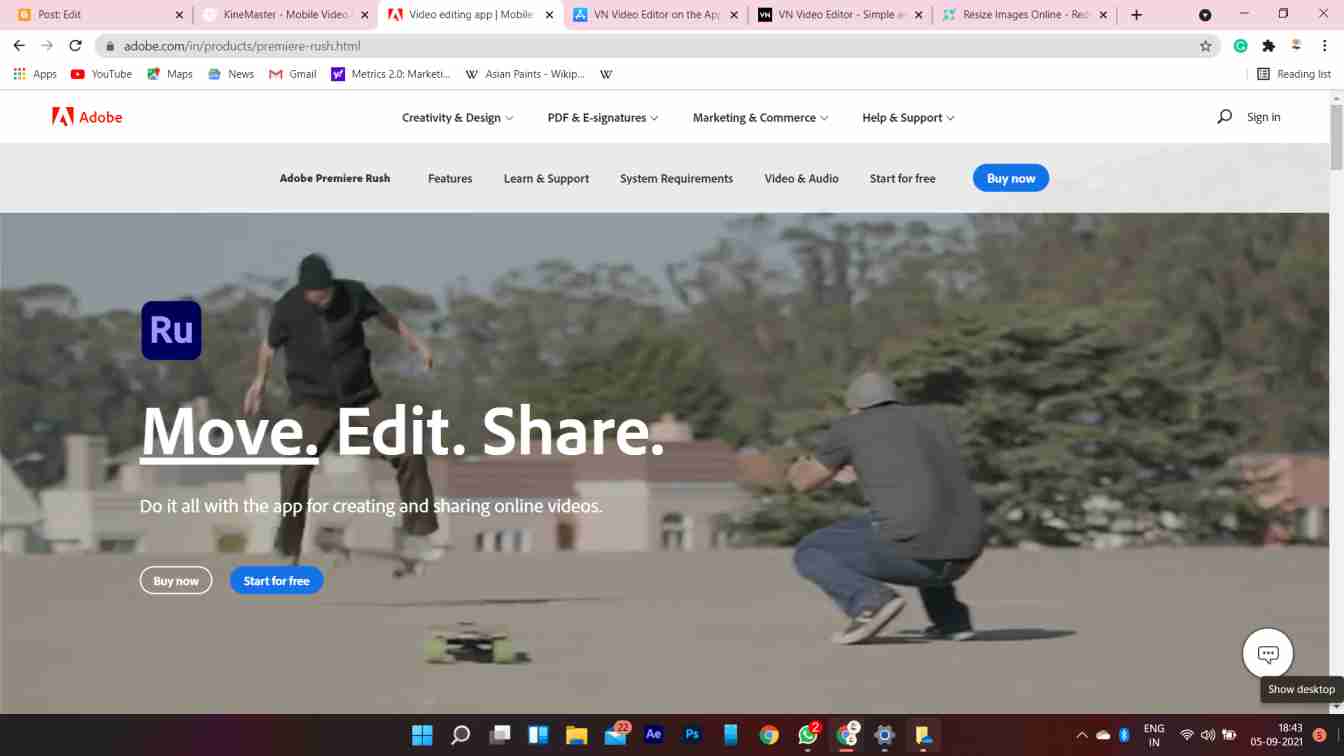Open Maps bookmark
The width and height of the screenshot is (1344, 756).
169,74
